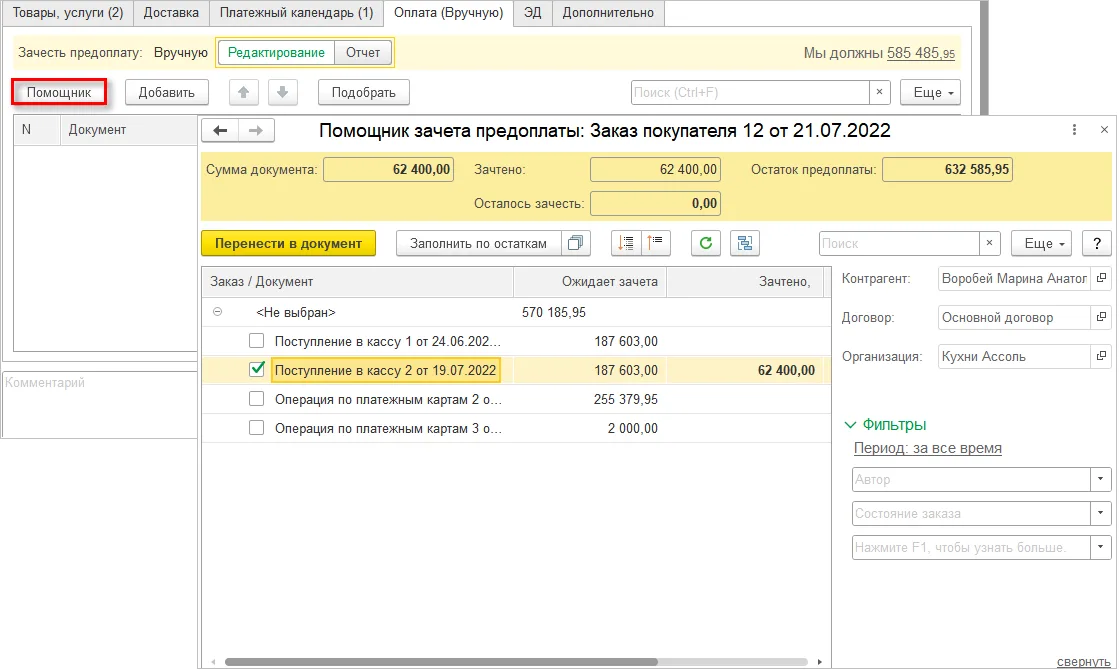Click scrollbar left arrow
Screen dimensions: 1119x670
[x=213, y=662]
